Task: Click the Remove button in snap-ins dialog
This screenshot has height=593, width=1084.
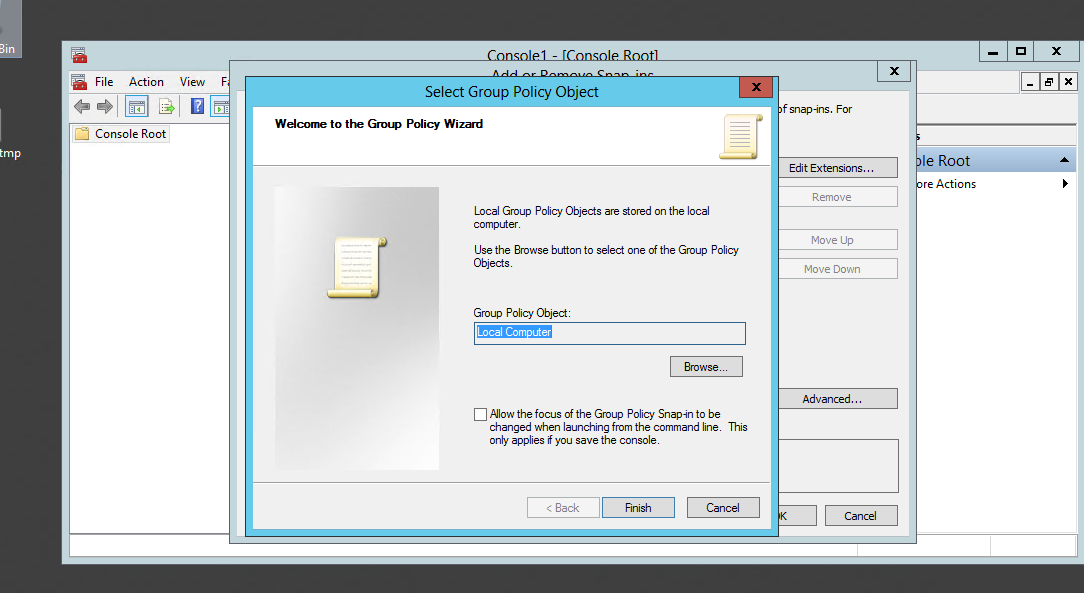Action: coord(838,197)
